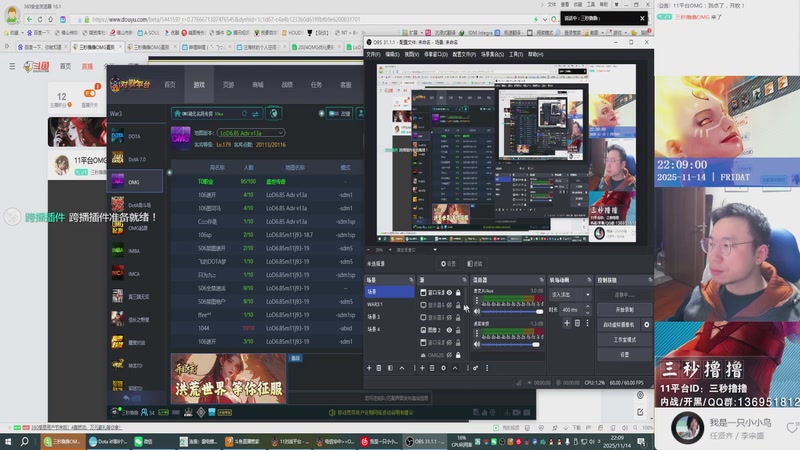Open transition properties three-dot menu
800x450 pixels.
click(x=587, y=323)
